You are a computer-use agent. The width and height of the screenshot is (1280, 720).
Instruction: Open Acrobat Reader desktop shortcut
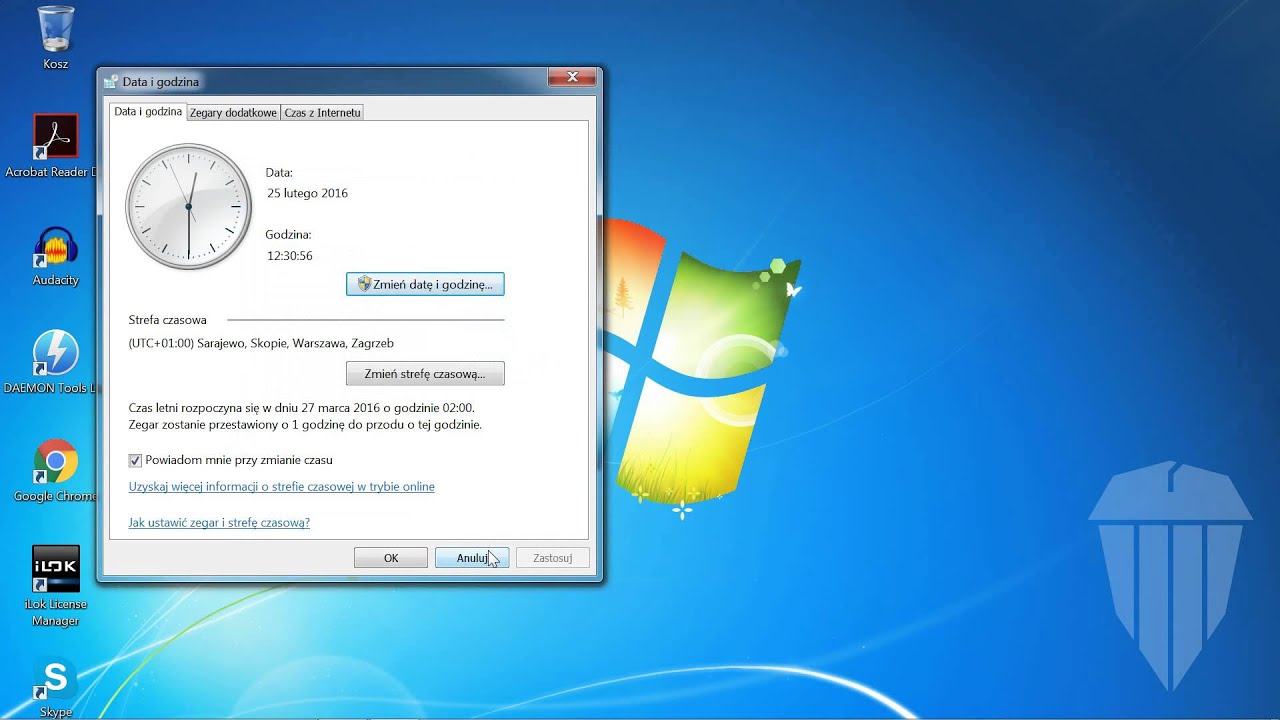tap(55, 146)
